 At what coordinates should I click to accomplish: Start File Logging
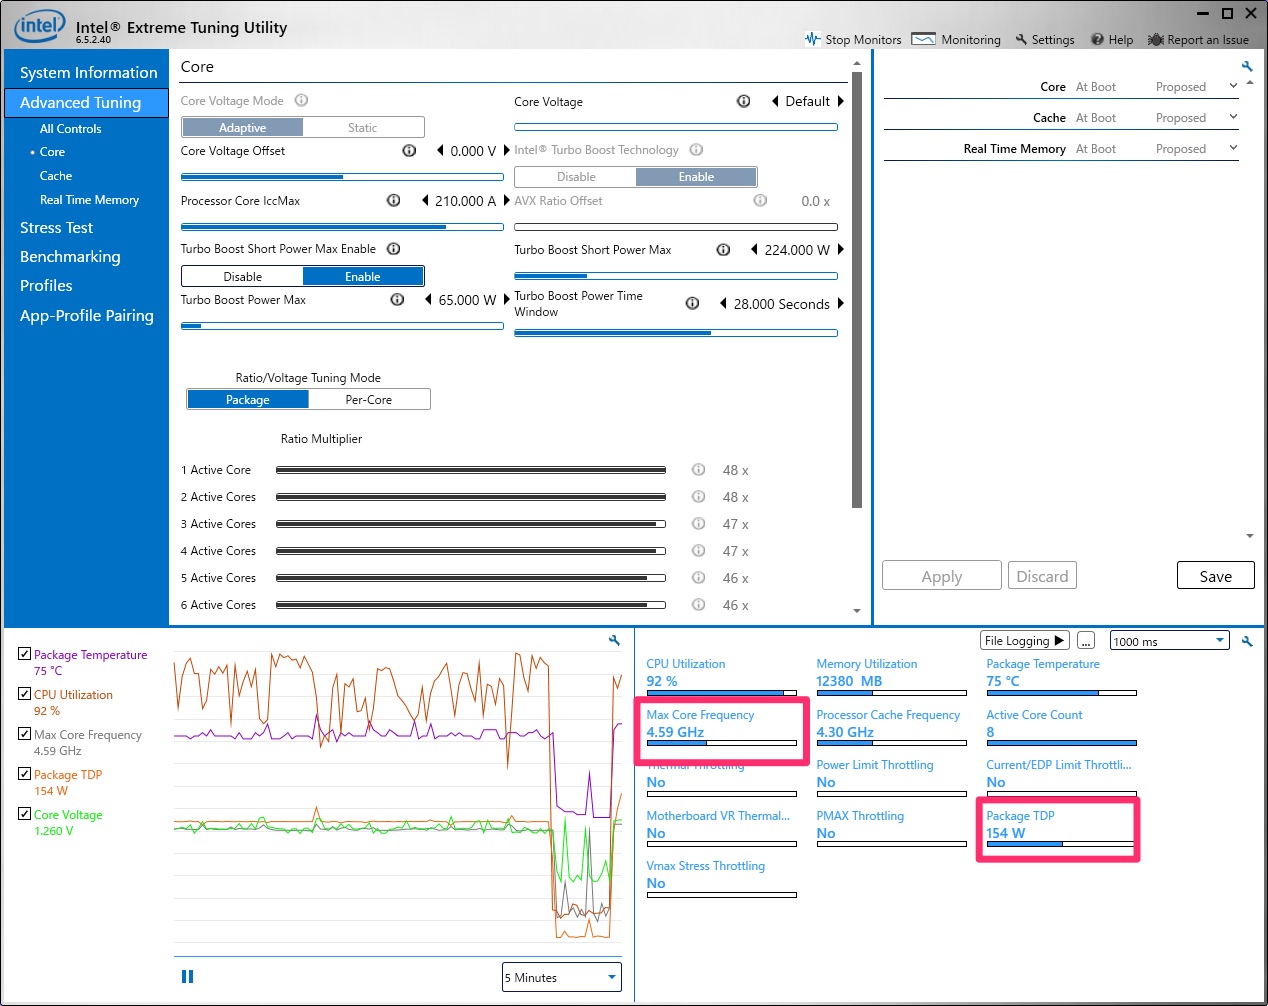pyautogui.click(x=1024, y=641)
